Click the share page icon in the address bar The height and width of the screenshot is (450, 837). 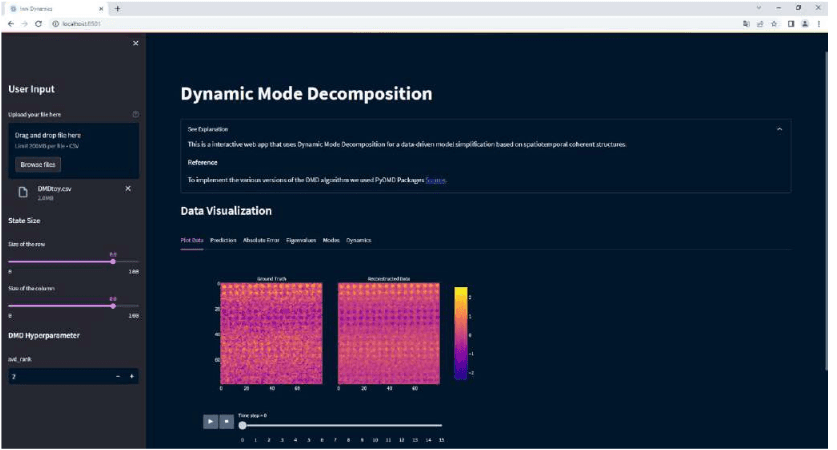[760, 23]
